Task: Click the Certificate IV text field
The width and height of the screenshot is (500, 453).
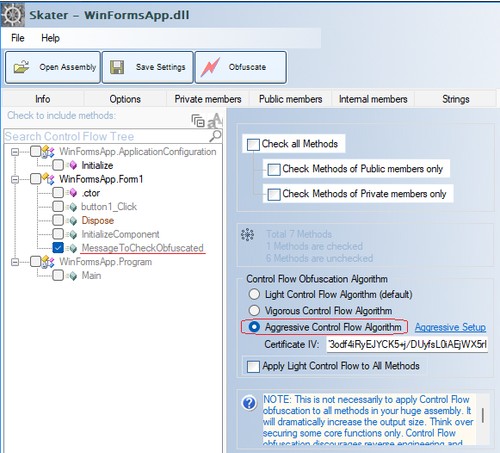Action: tap(407, 344)
